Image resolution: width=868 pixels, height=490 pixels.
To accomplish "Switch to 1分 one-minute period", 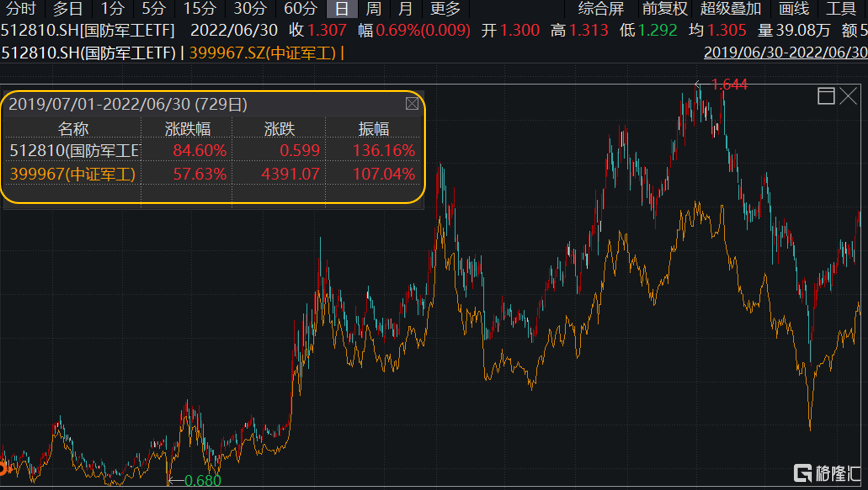I will point(112,8).
